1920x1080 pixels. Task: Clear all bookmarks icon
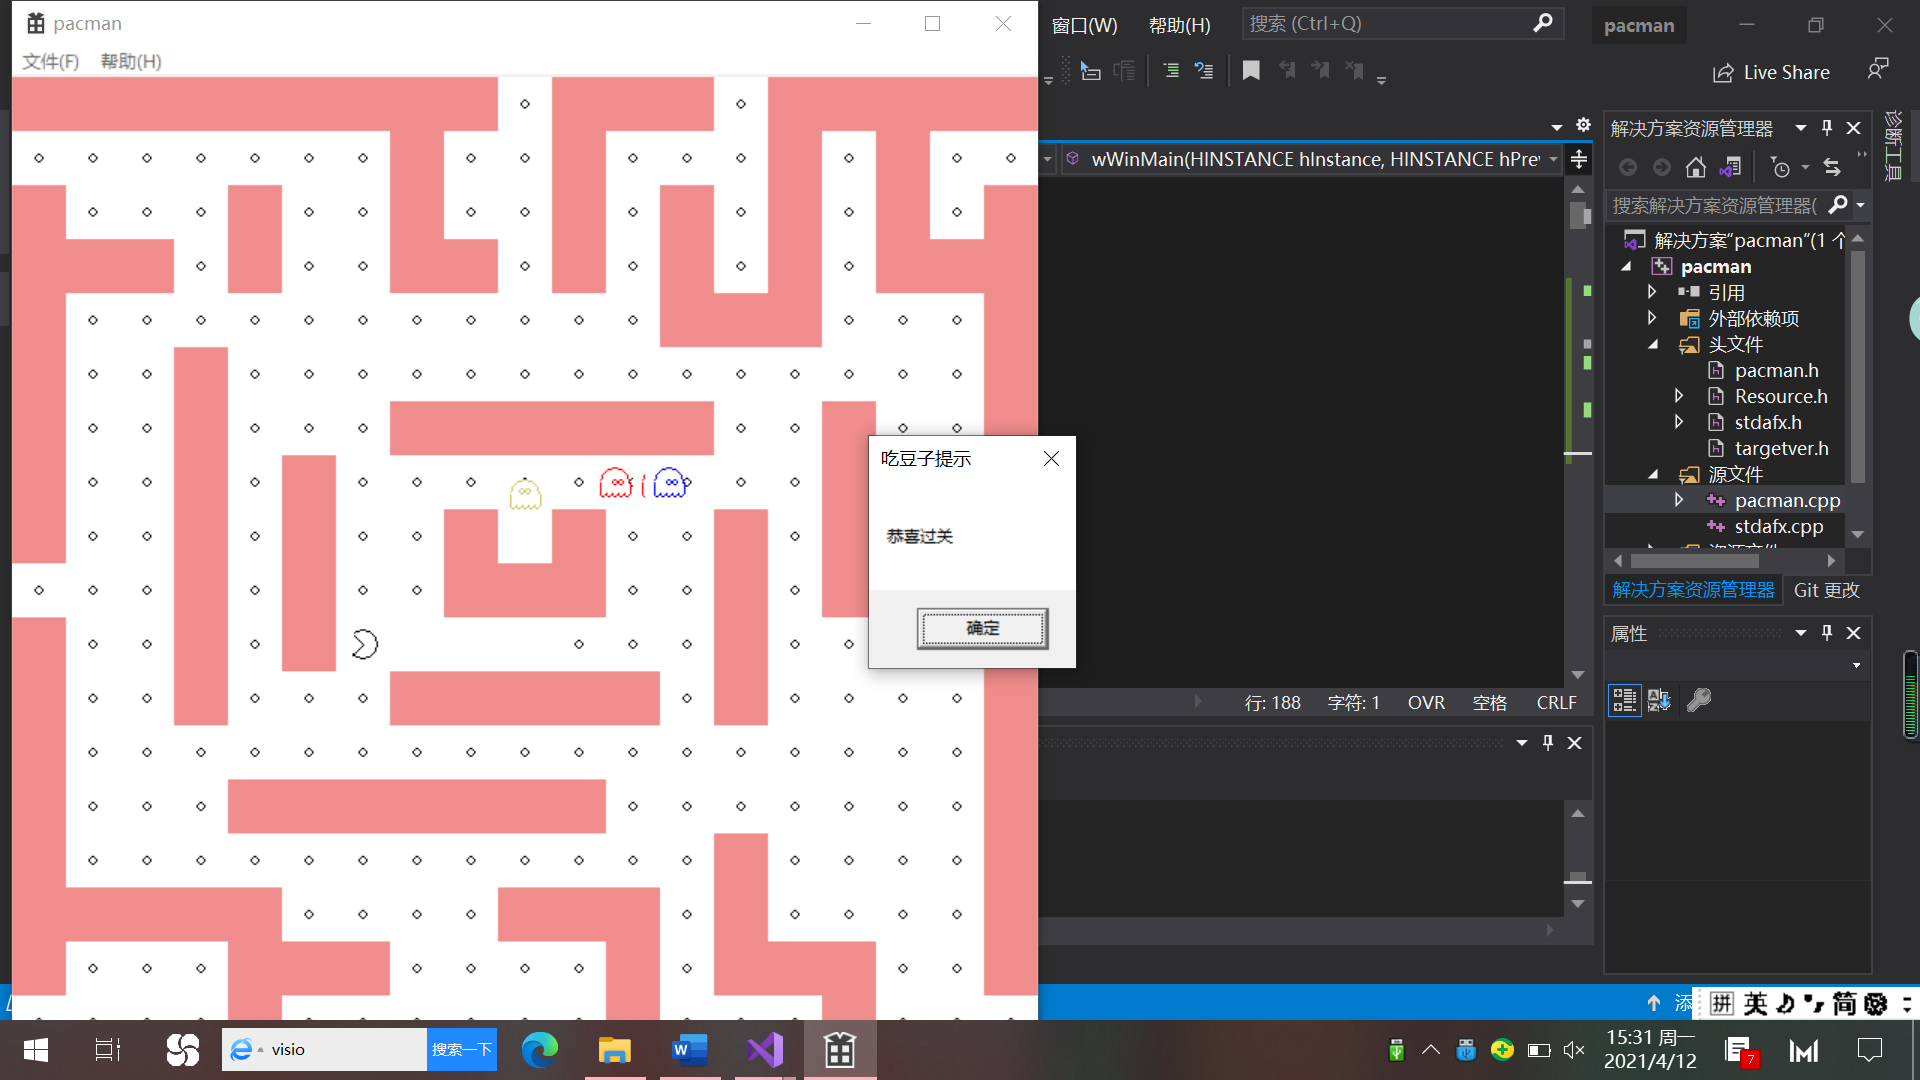[1355, 70]
